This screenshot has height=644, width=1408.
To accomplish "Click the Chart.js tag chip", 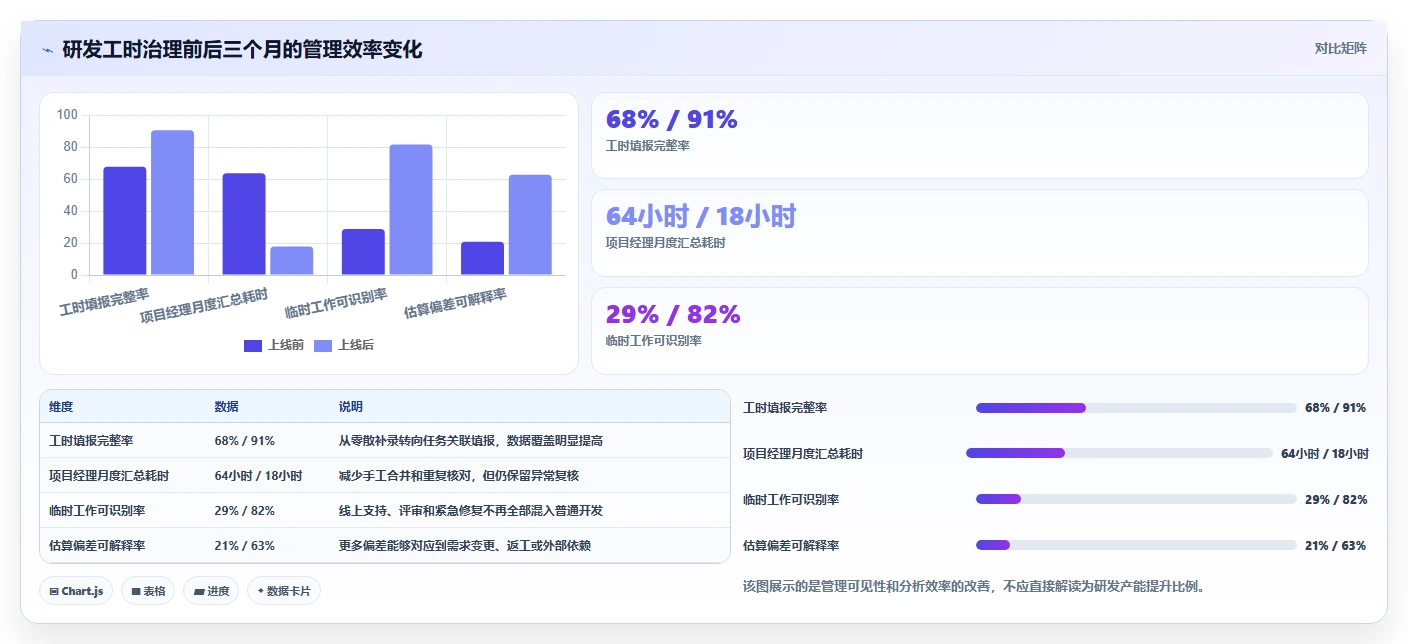I will click(76, 591).
